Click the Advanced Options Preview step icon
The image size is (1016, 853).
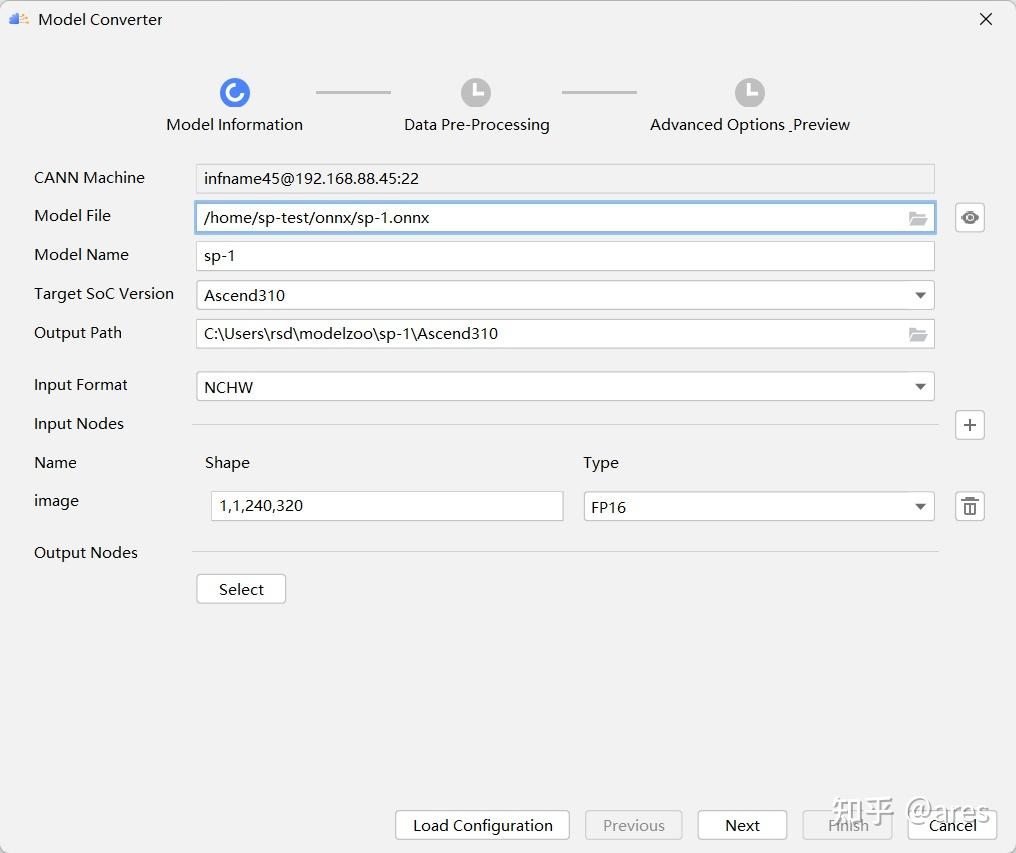point(749,93)
